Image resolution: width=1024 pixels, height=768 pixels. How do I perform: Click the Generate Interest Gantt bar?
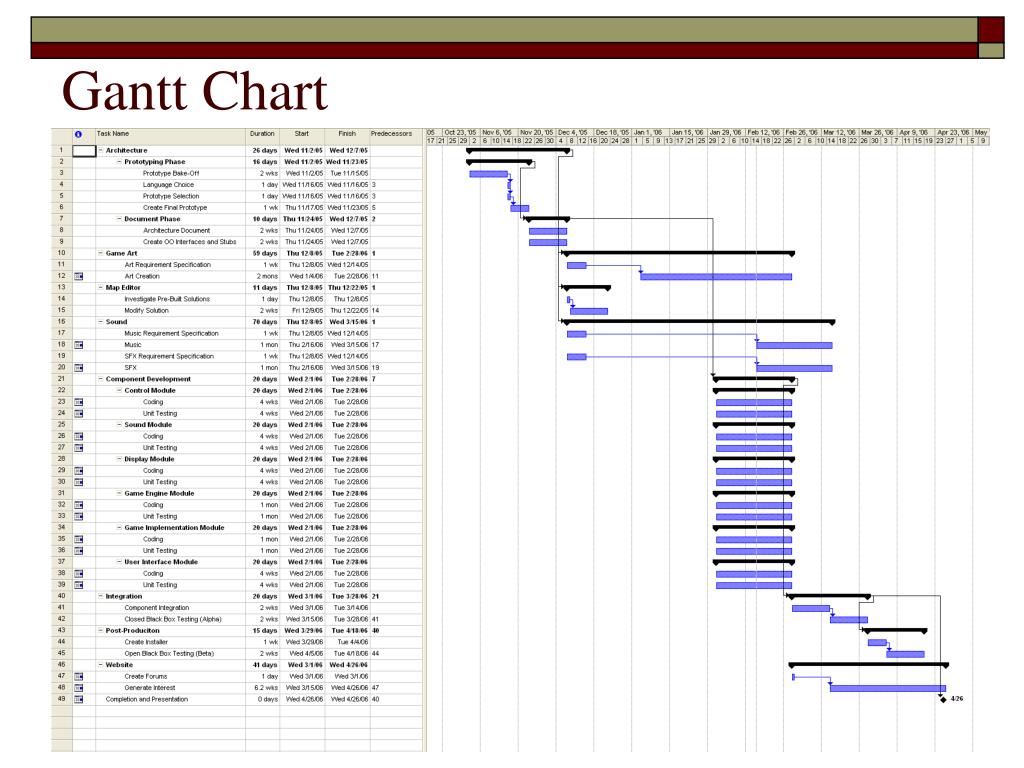(x=888, y=688)
